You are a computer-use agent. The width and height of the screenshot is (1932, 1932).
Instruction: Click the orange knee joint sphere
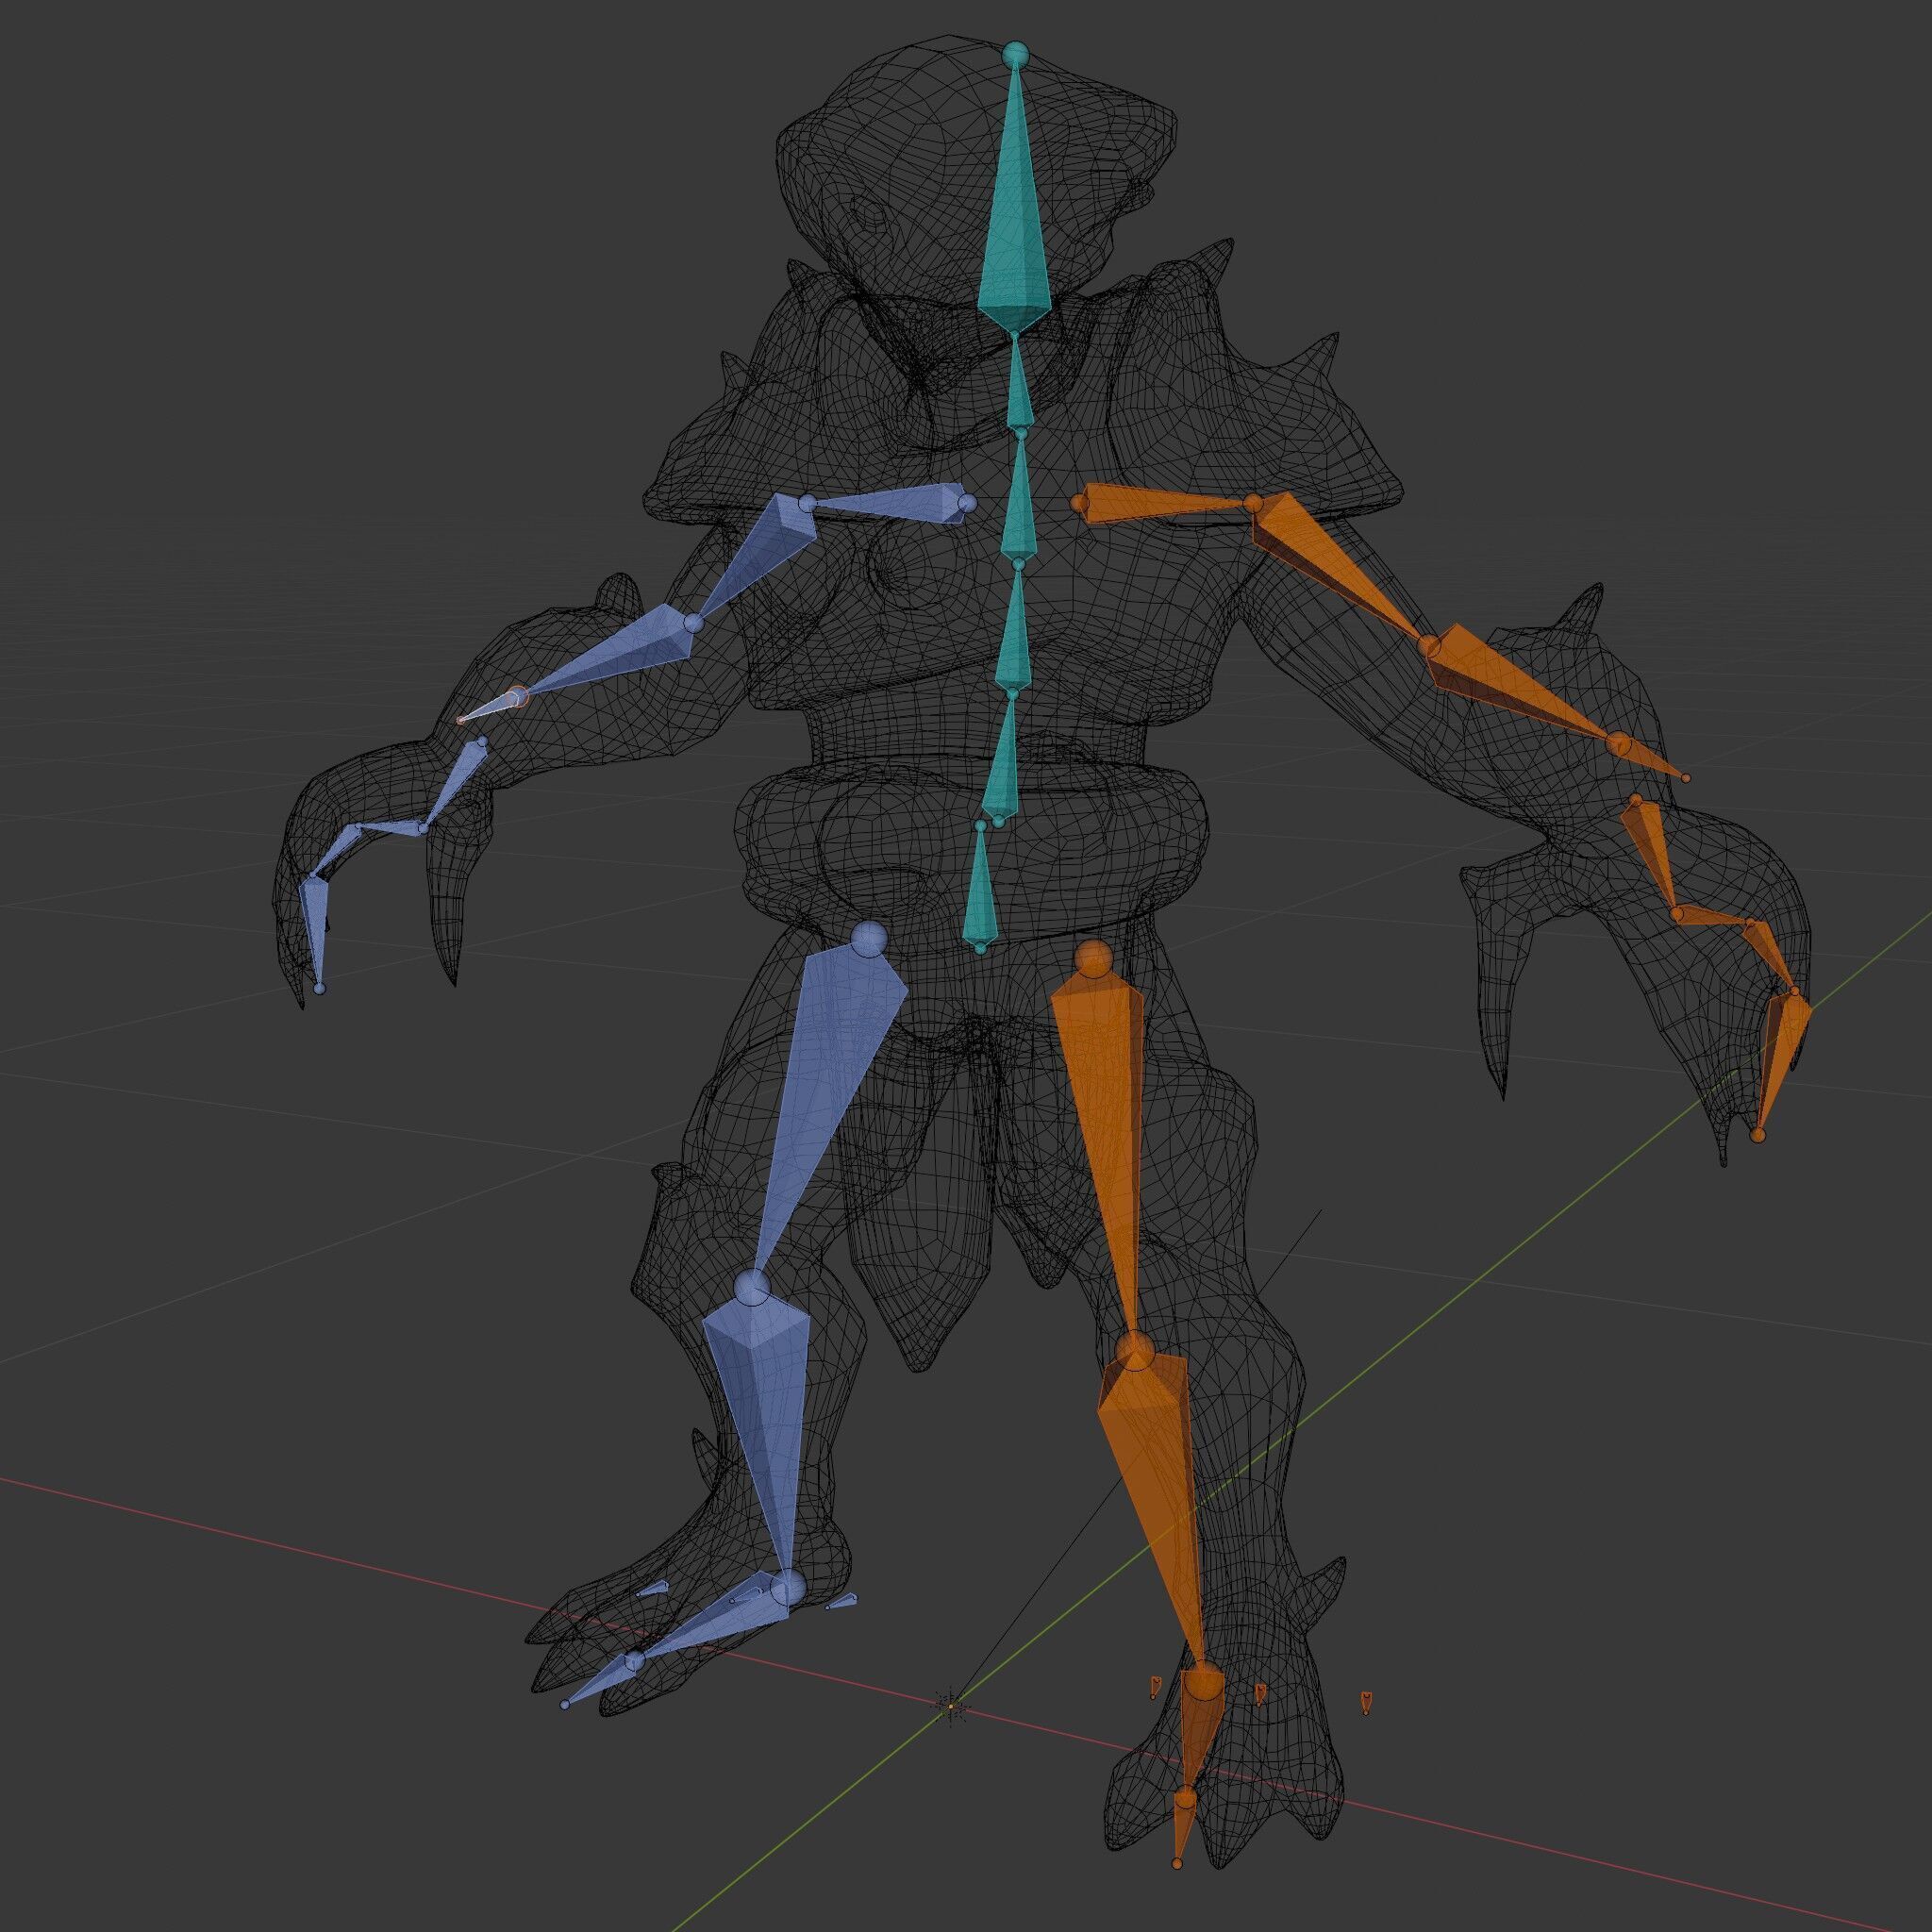[x=1134, y=1351]
